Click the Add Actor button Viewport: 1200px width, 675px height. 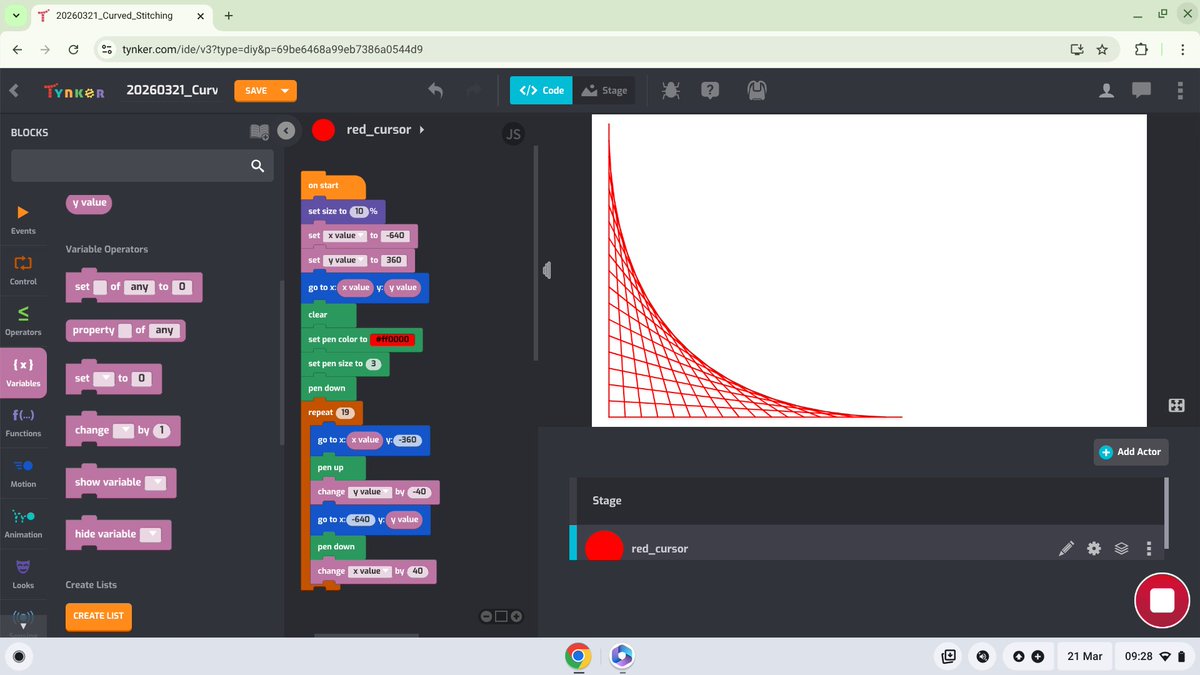(x=1130, y=452)
